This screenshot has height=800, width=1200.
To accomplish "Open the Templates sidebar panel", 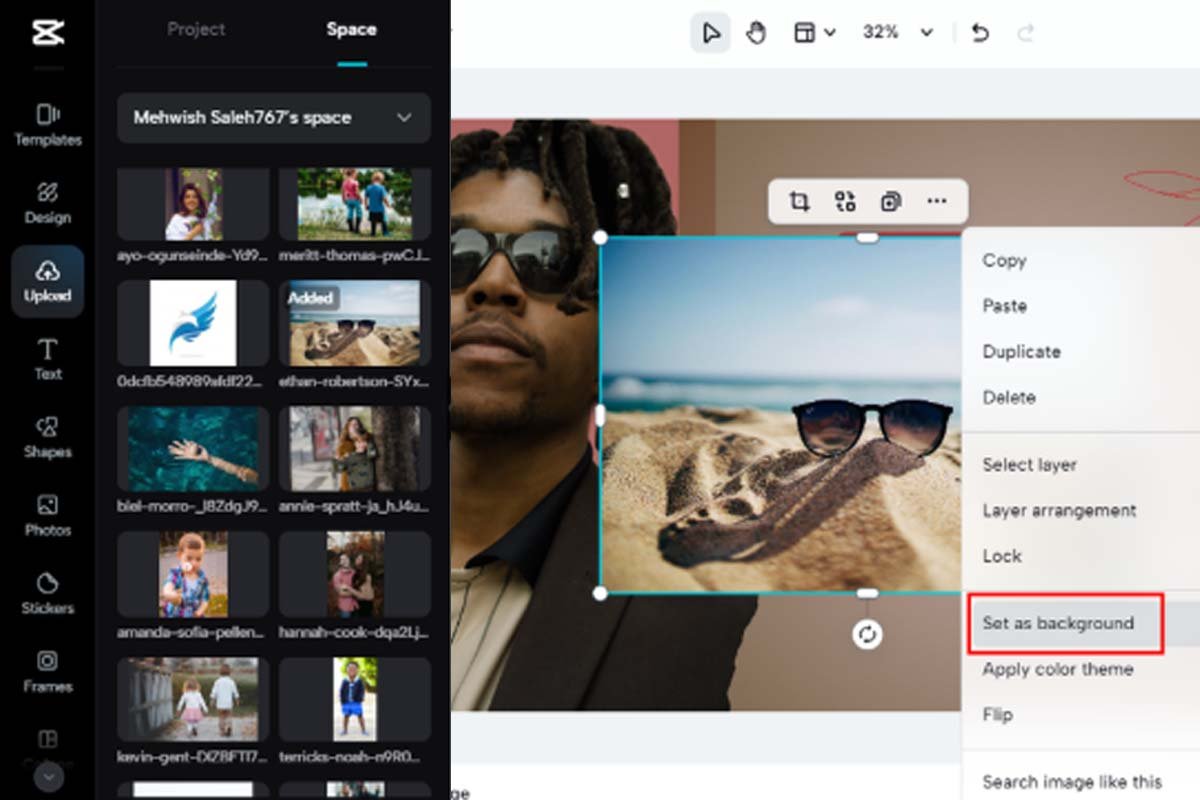I will (48, 124).
